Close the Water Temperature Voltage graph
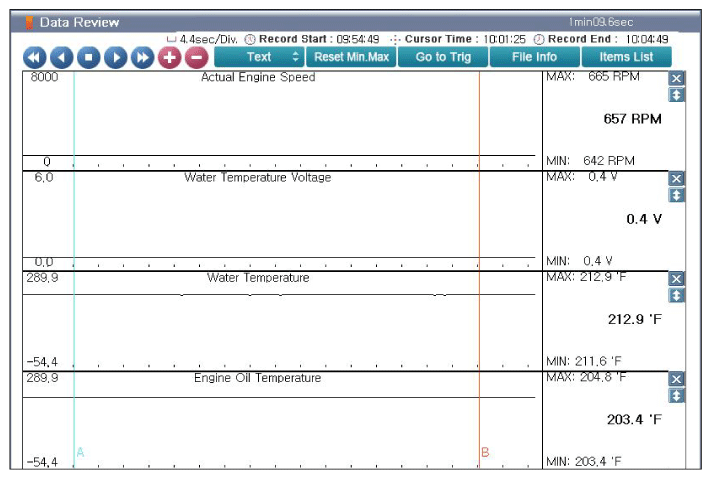 677,179
